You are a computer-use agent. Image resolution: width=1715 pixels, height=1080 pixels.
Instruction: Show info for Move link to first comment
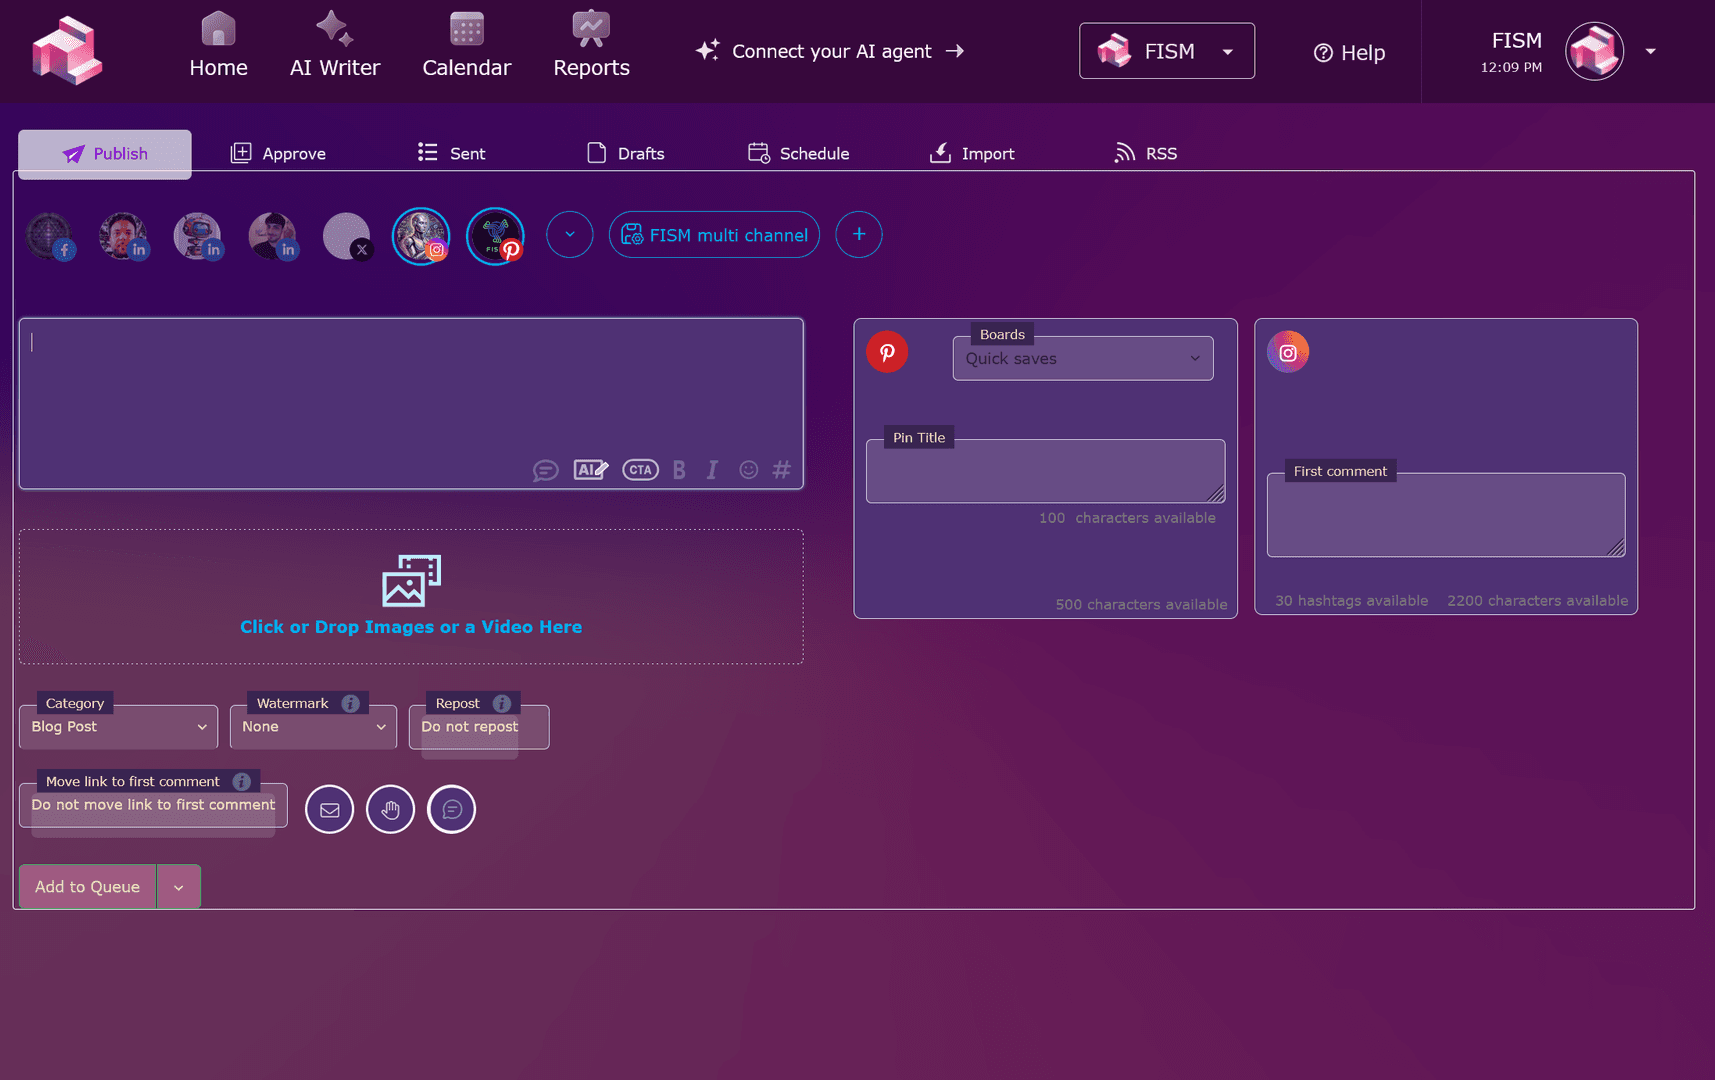pos(242,781)
